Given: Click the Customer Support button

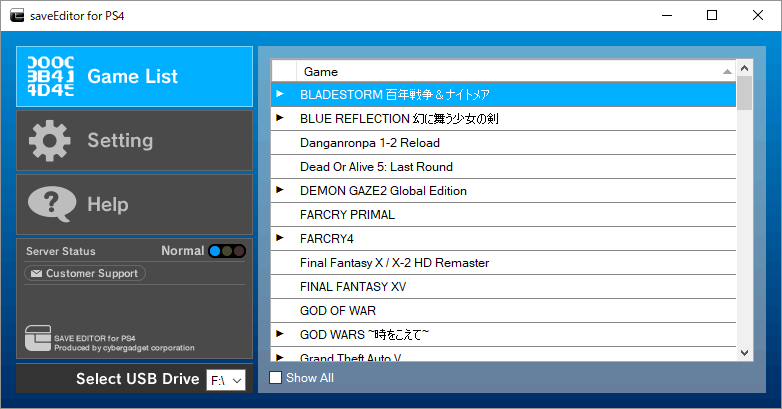Looking at the screenshot, I should [85, 273].
